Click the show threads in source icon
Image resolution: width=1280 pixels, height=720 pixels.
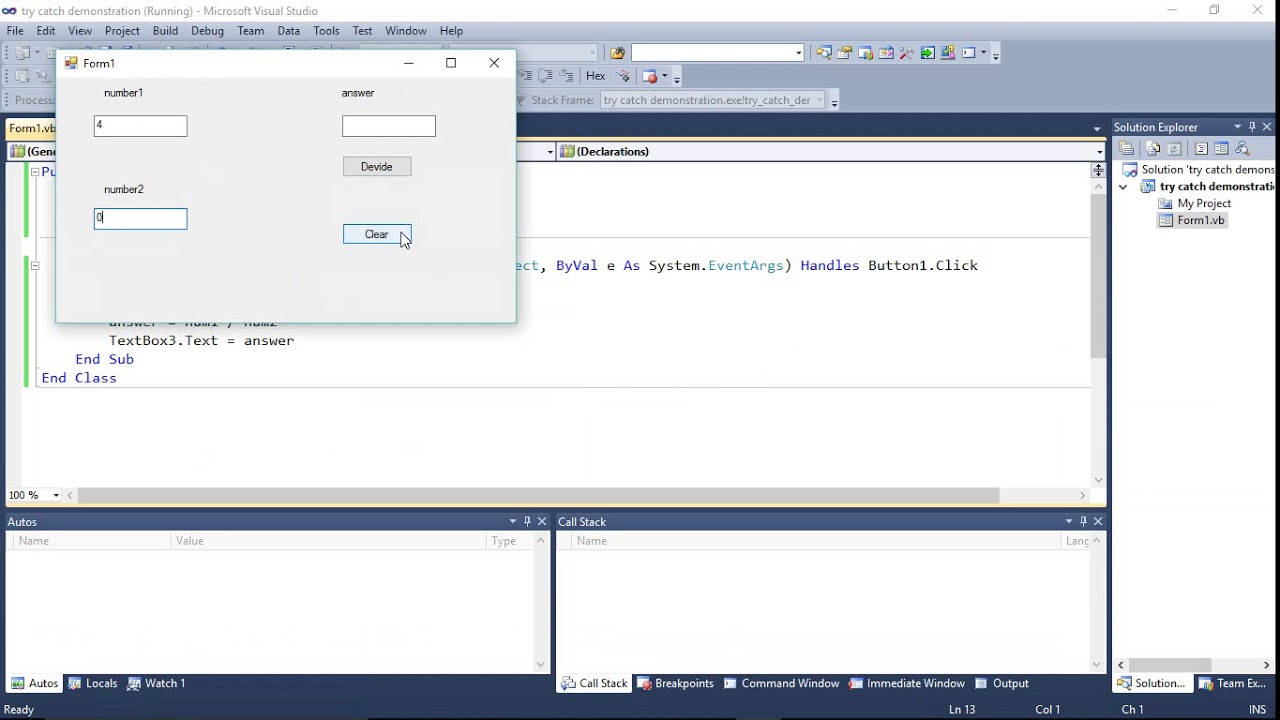(x=622, y=76)
